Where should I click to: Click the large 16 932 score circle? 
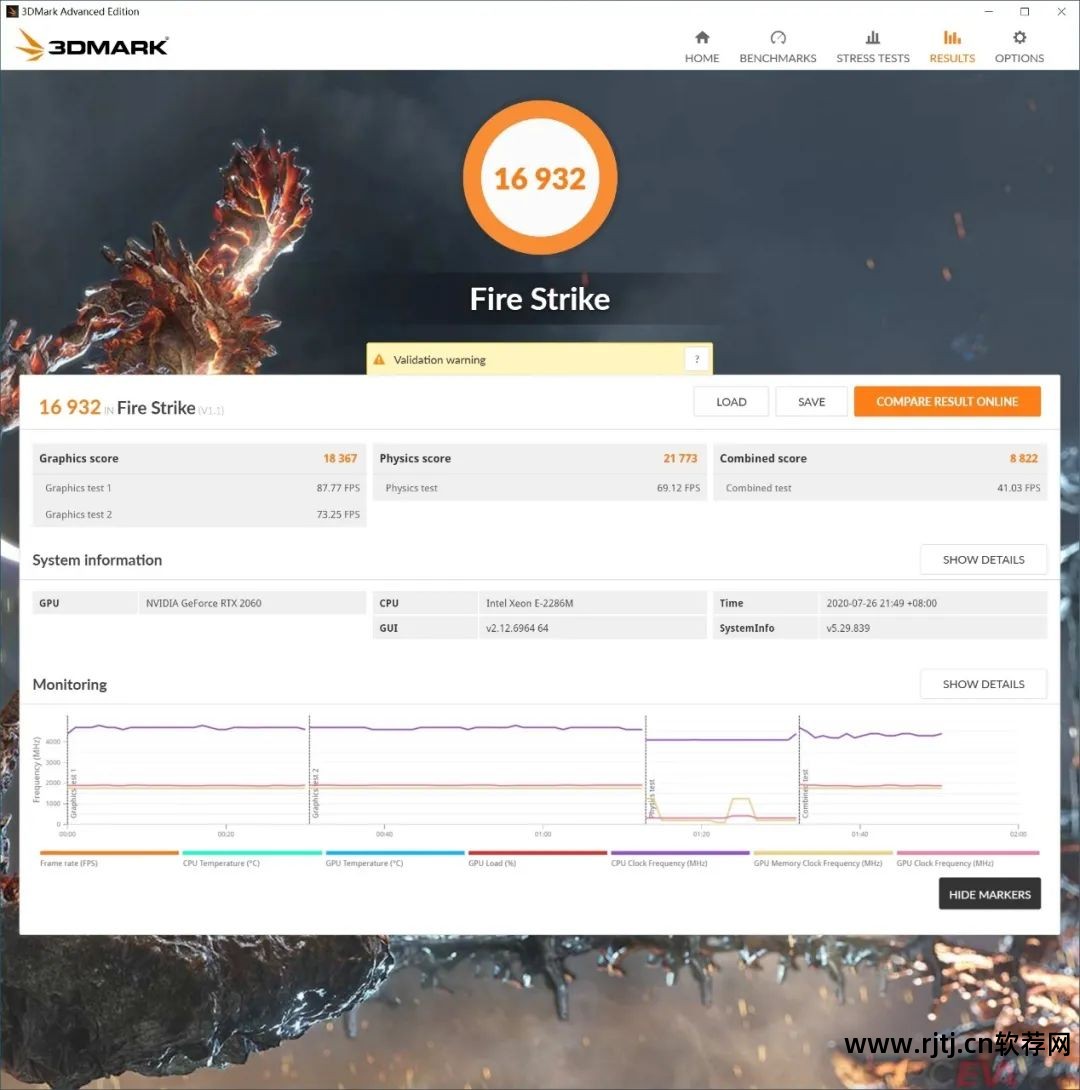point(540,178)
